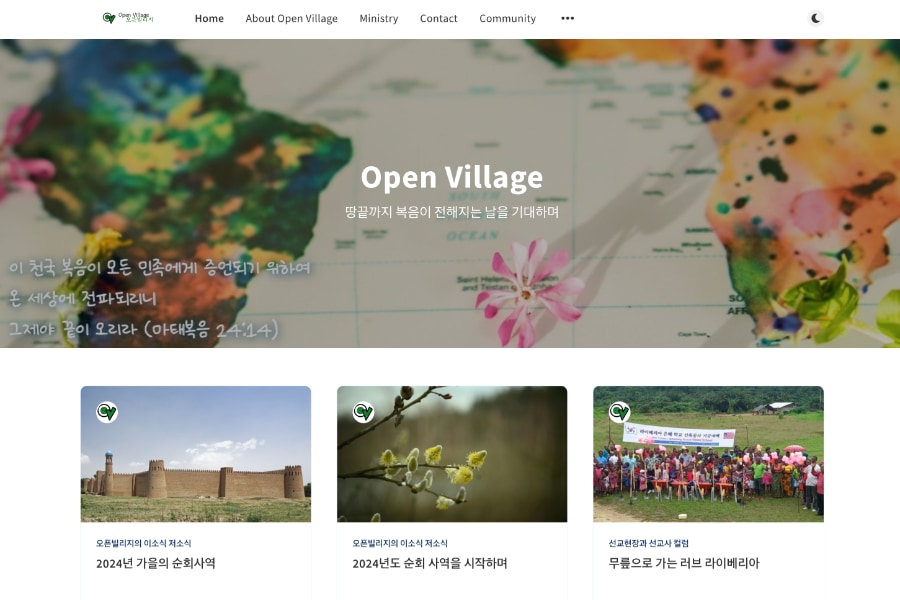Open the Community menu item
900x600 pixels.
(507, 18)
